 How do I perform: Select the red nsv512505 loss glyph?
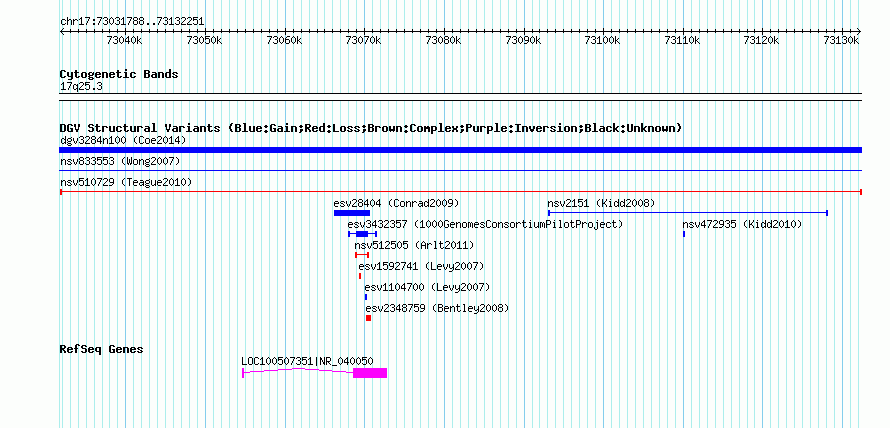(362, 255)
